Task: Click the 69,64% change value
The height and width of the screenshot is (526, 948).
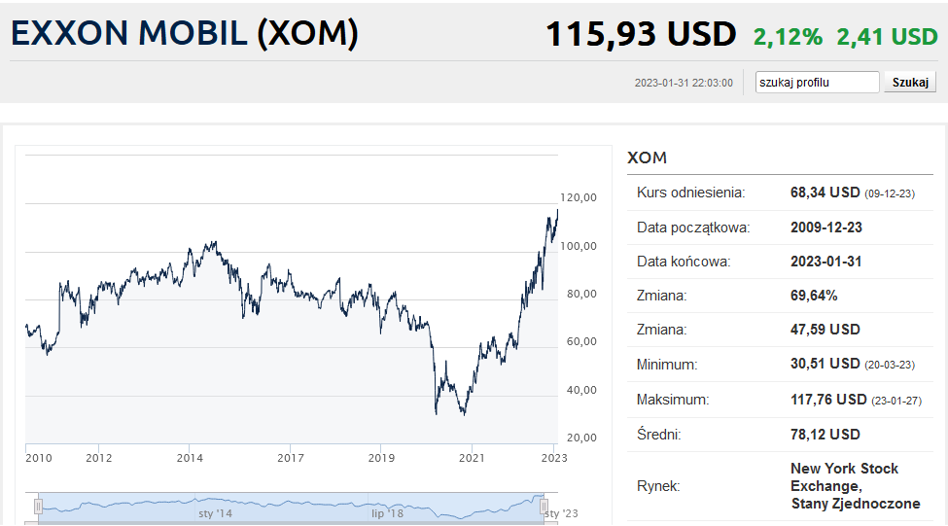Action: click(x=814, y=296)
